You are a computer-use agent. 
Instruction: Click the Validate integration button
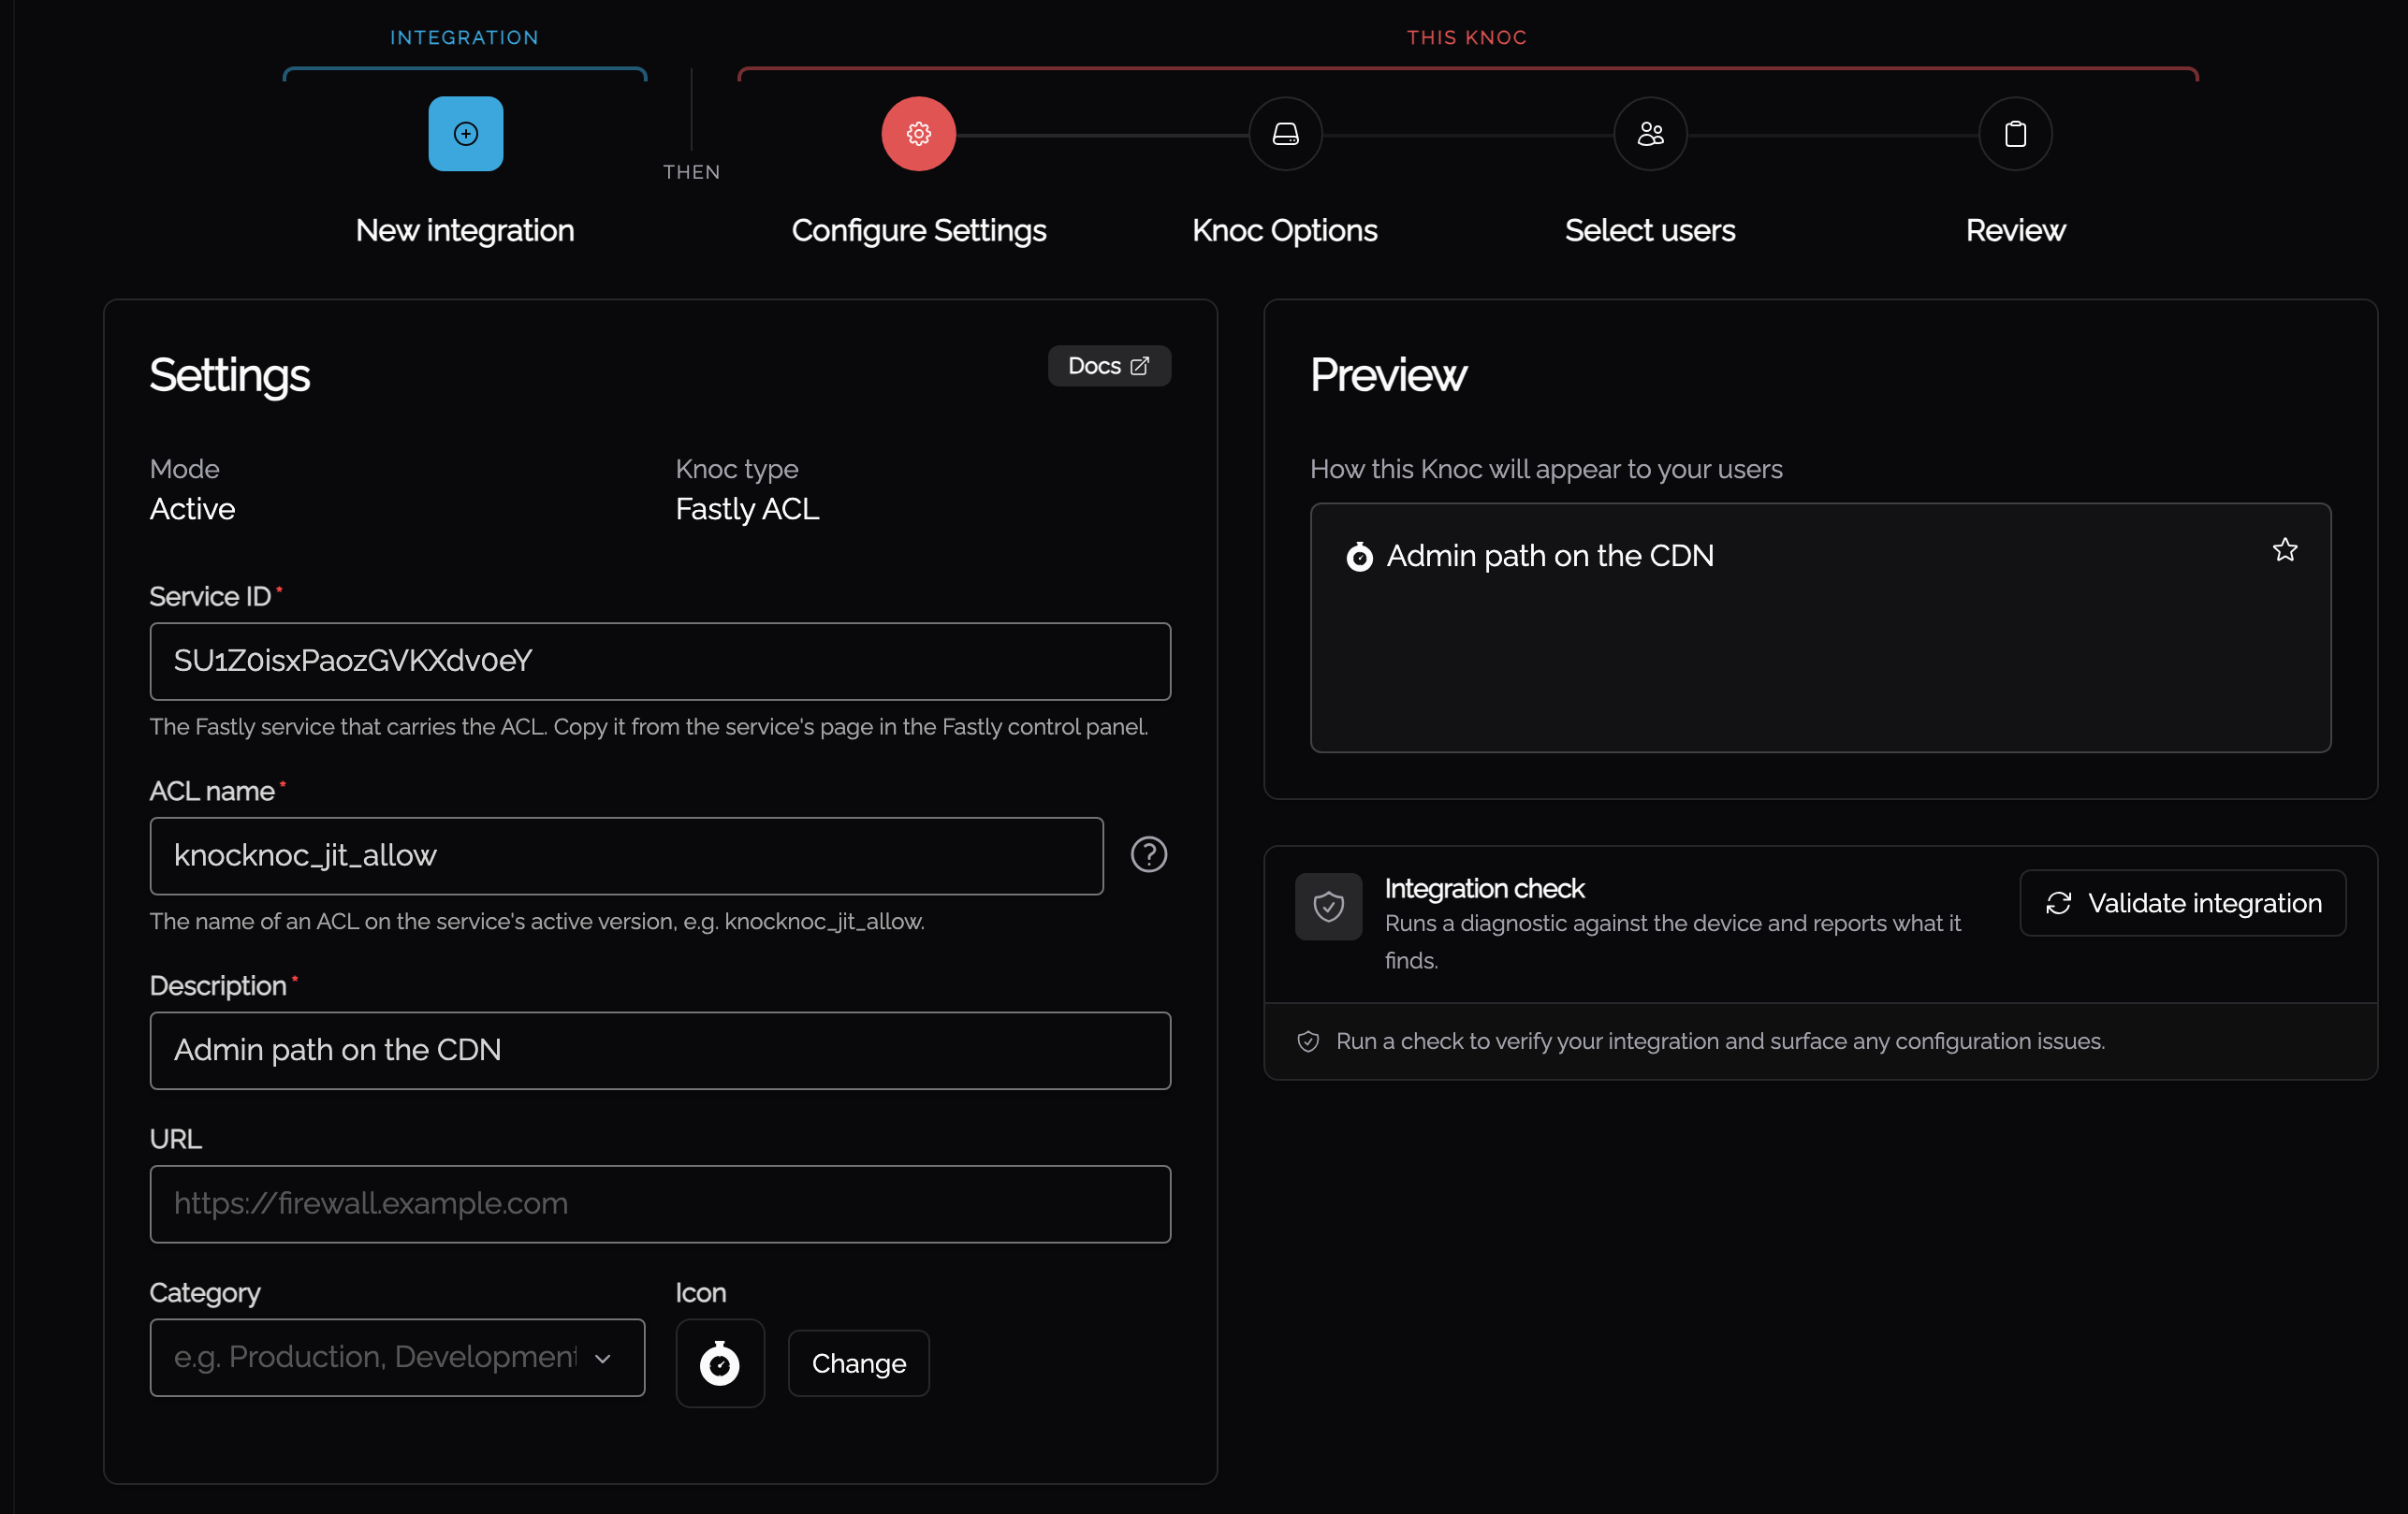click(x=2182, y=903)
